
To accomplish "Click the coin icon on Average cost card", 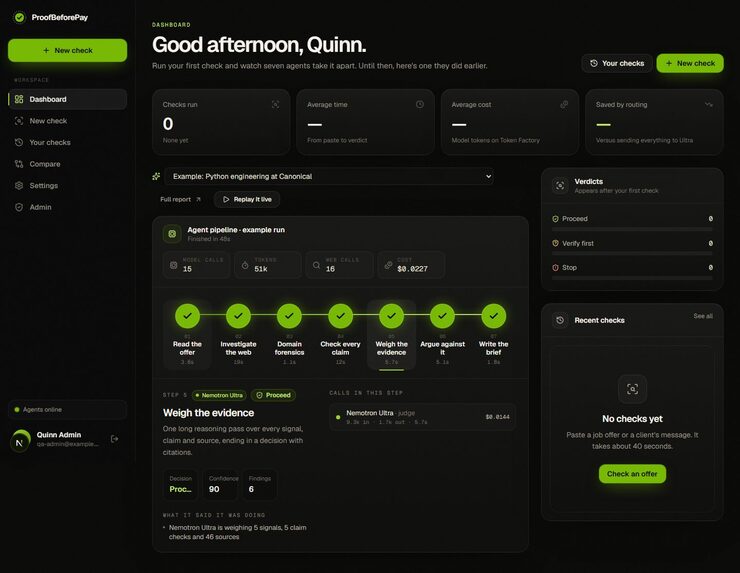I will pos(564,104).
